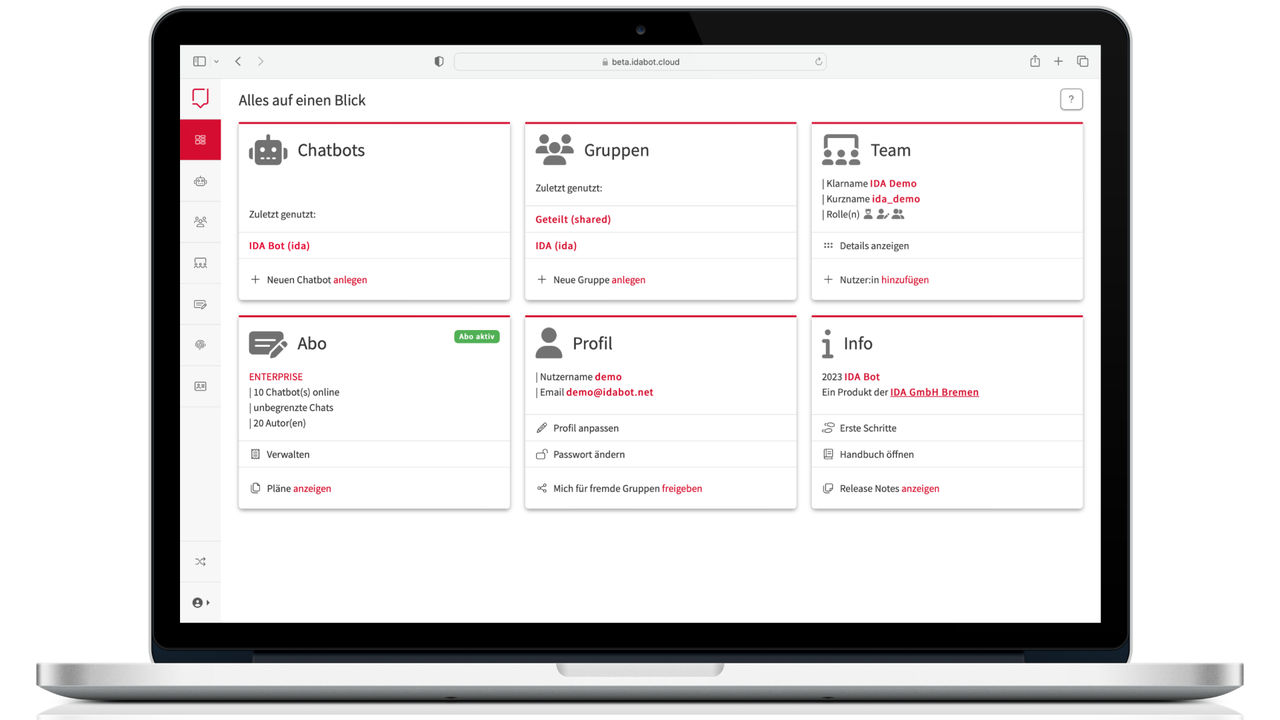Click the subscription edit icon in sidebar
The width and height of the screenshot is (1280, 720).
coord(200,304)
